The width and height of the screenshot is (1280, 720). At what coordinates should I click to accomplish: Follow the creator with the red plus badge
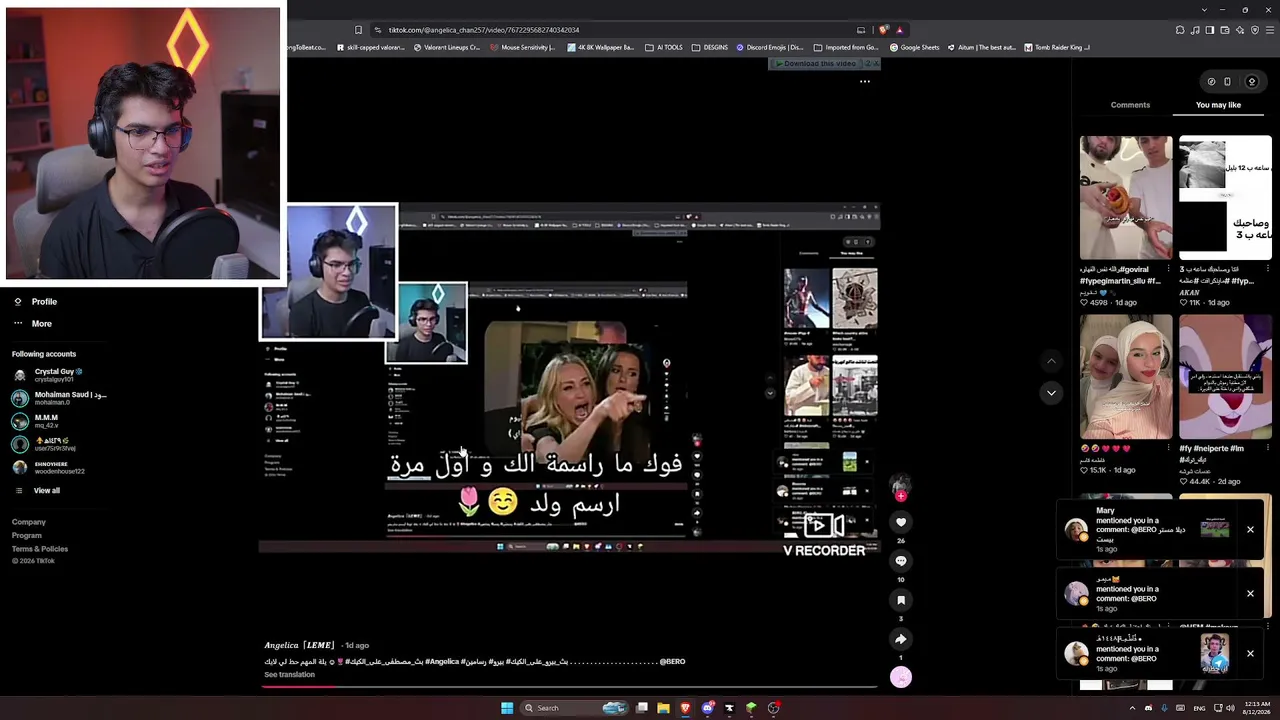click(901, 496)
